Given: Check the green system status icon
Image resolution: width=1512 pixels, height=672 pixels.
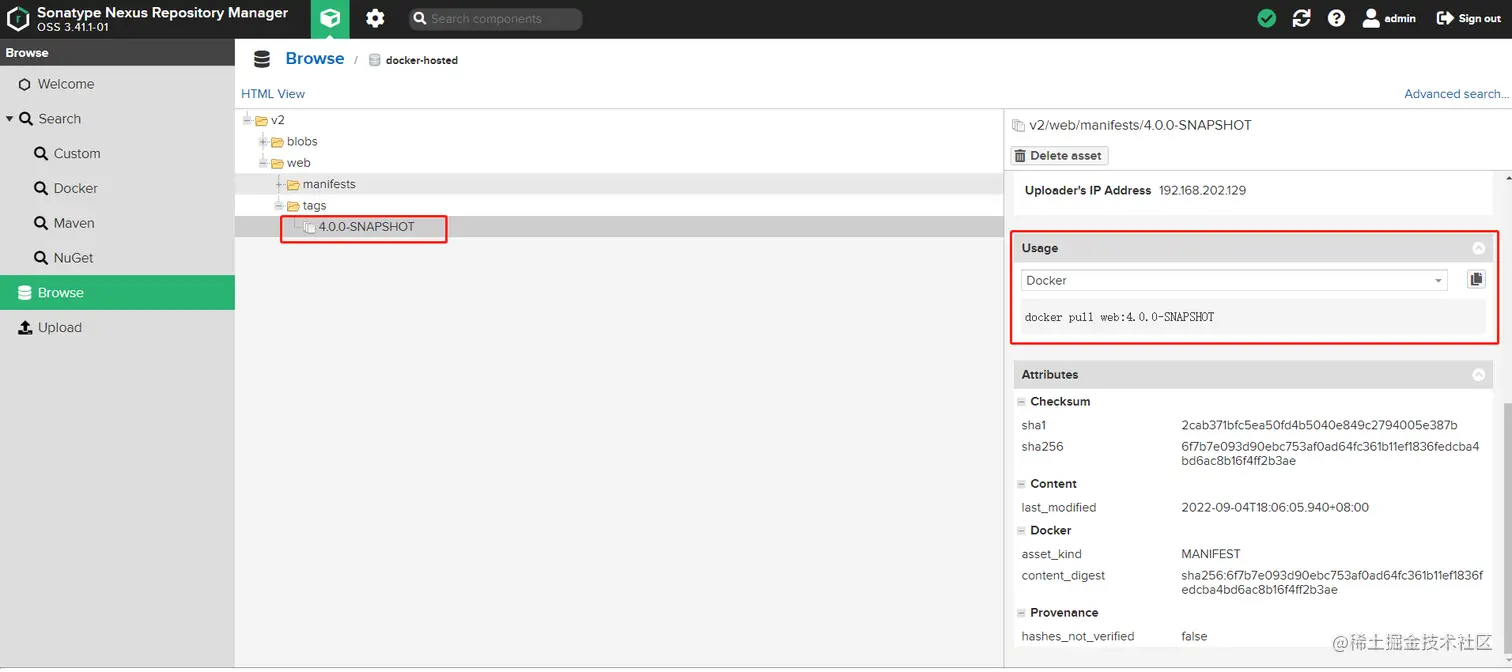Looking at the screenshot, I should pos(1267,18).
